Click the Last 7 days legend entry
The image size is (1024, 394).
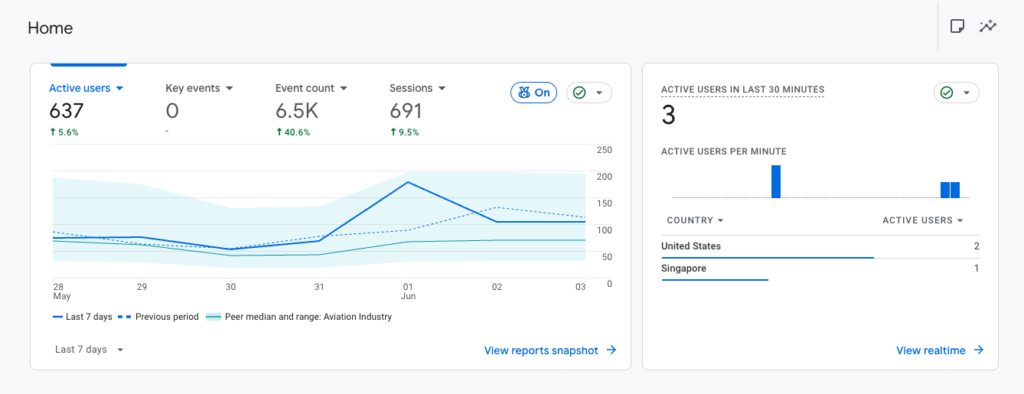point(82,317)
